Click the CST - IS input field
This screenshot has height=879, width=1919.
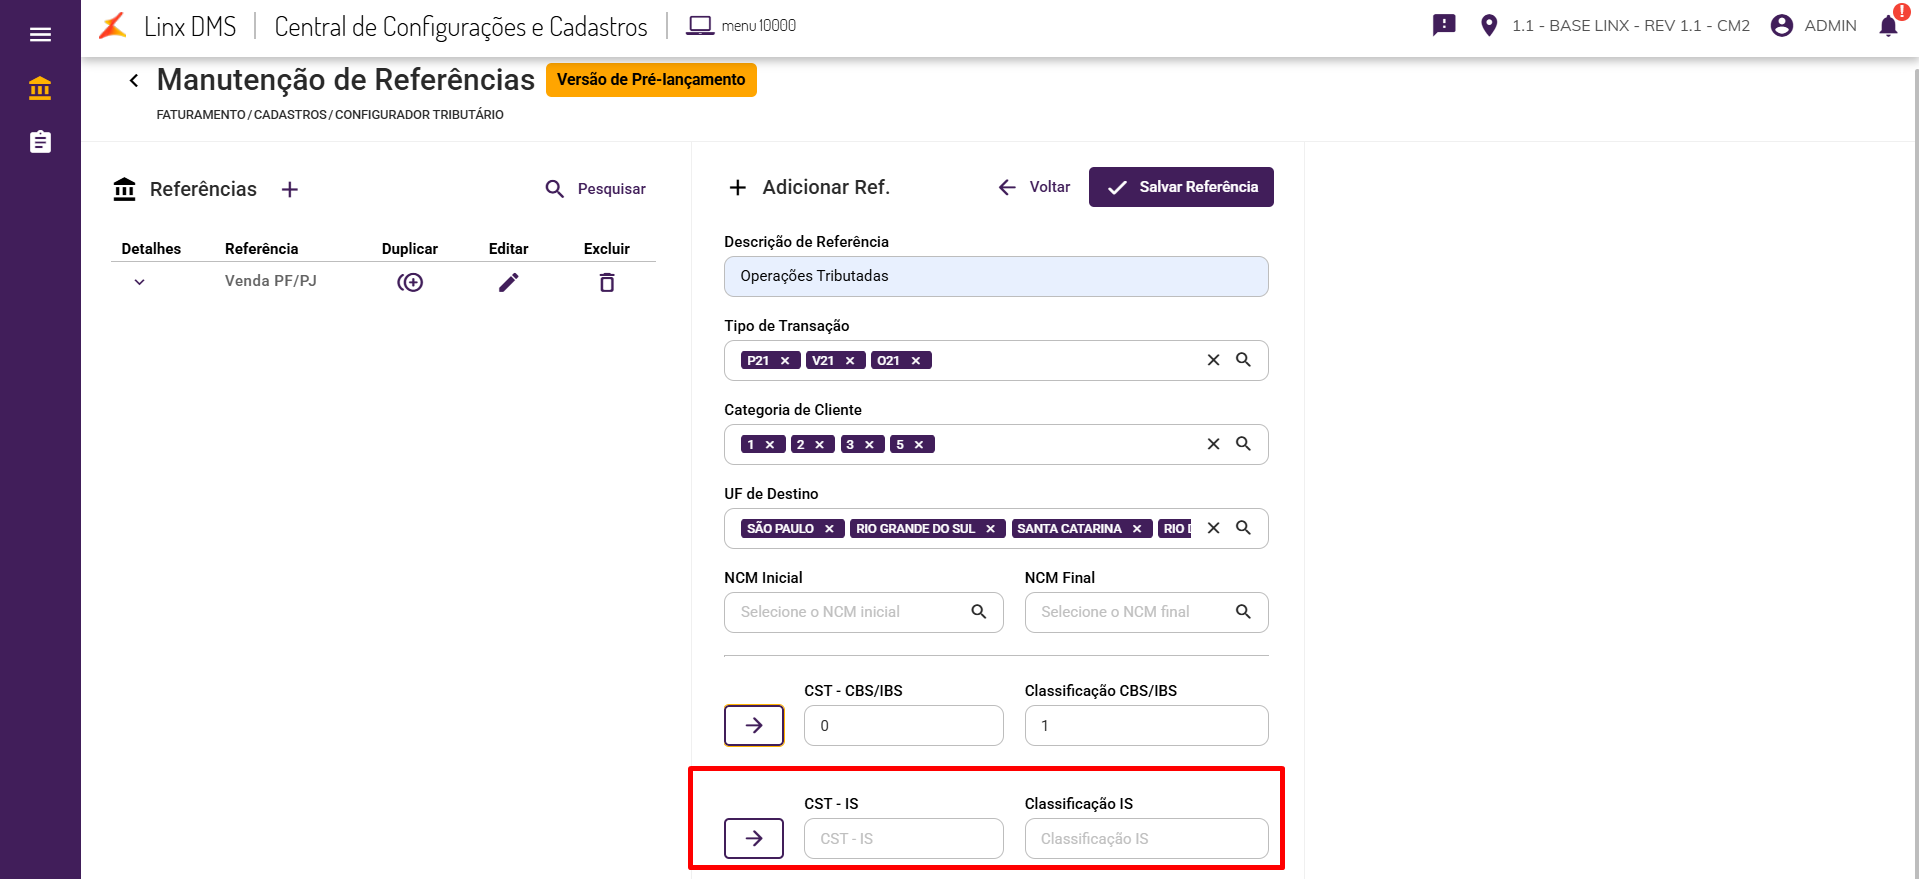[903, 839]
